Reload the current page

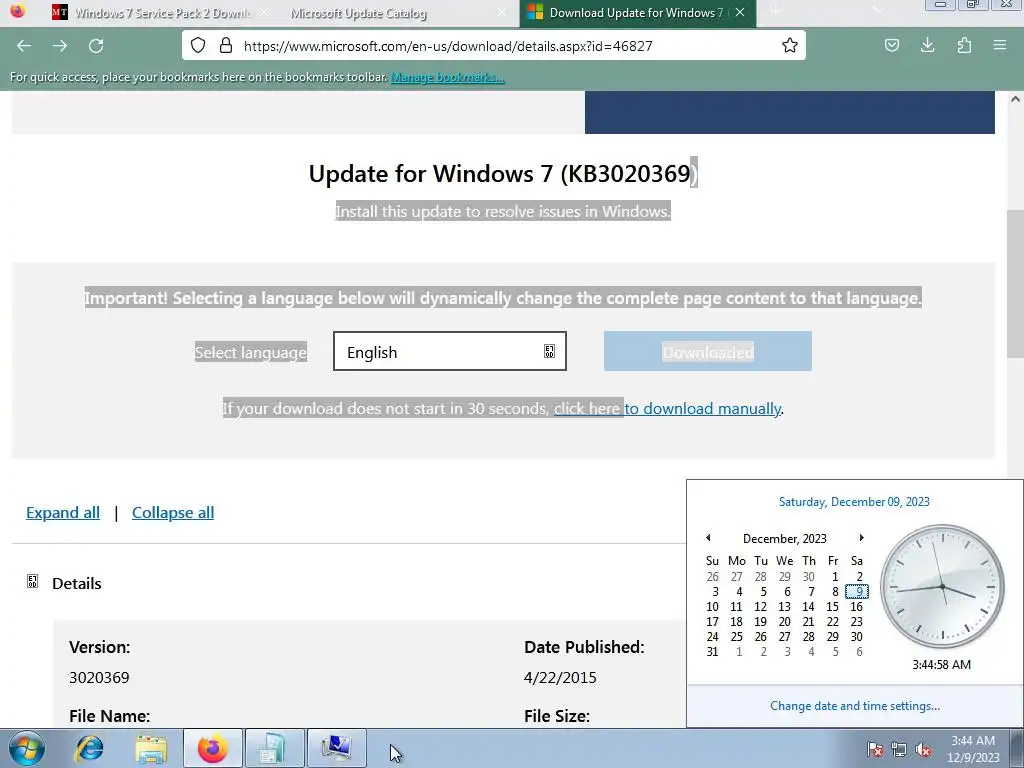click(96, 46)
